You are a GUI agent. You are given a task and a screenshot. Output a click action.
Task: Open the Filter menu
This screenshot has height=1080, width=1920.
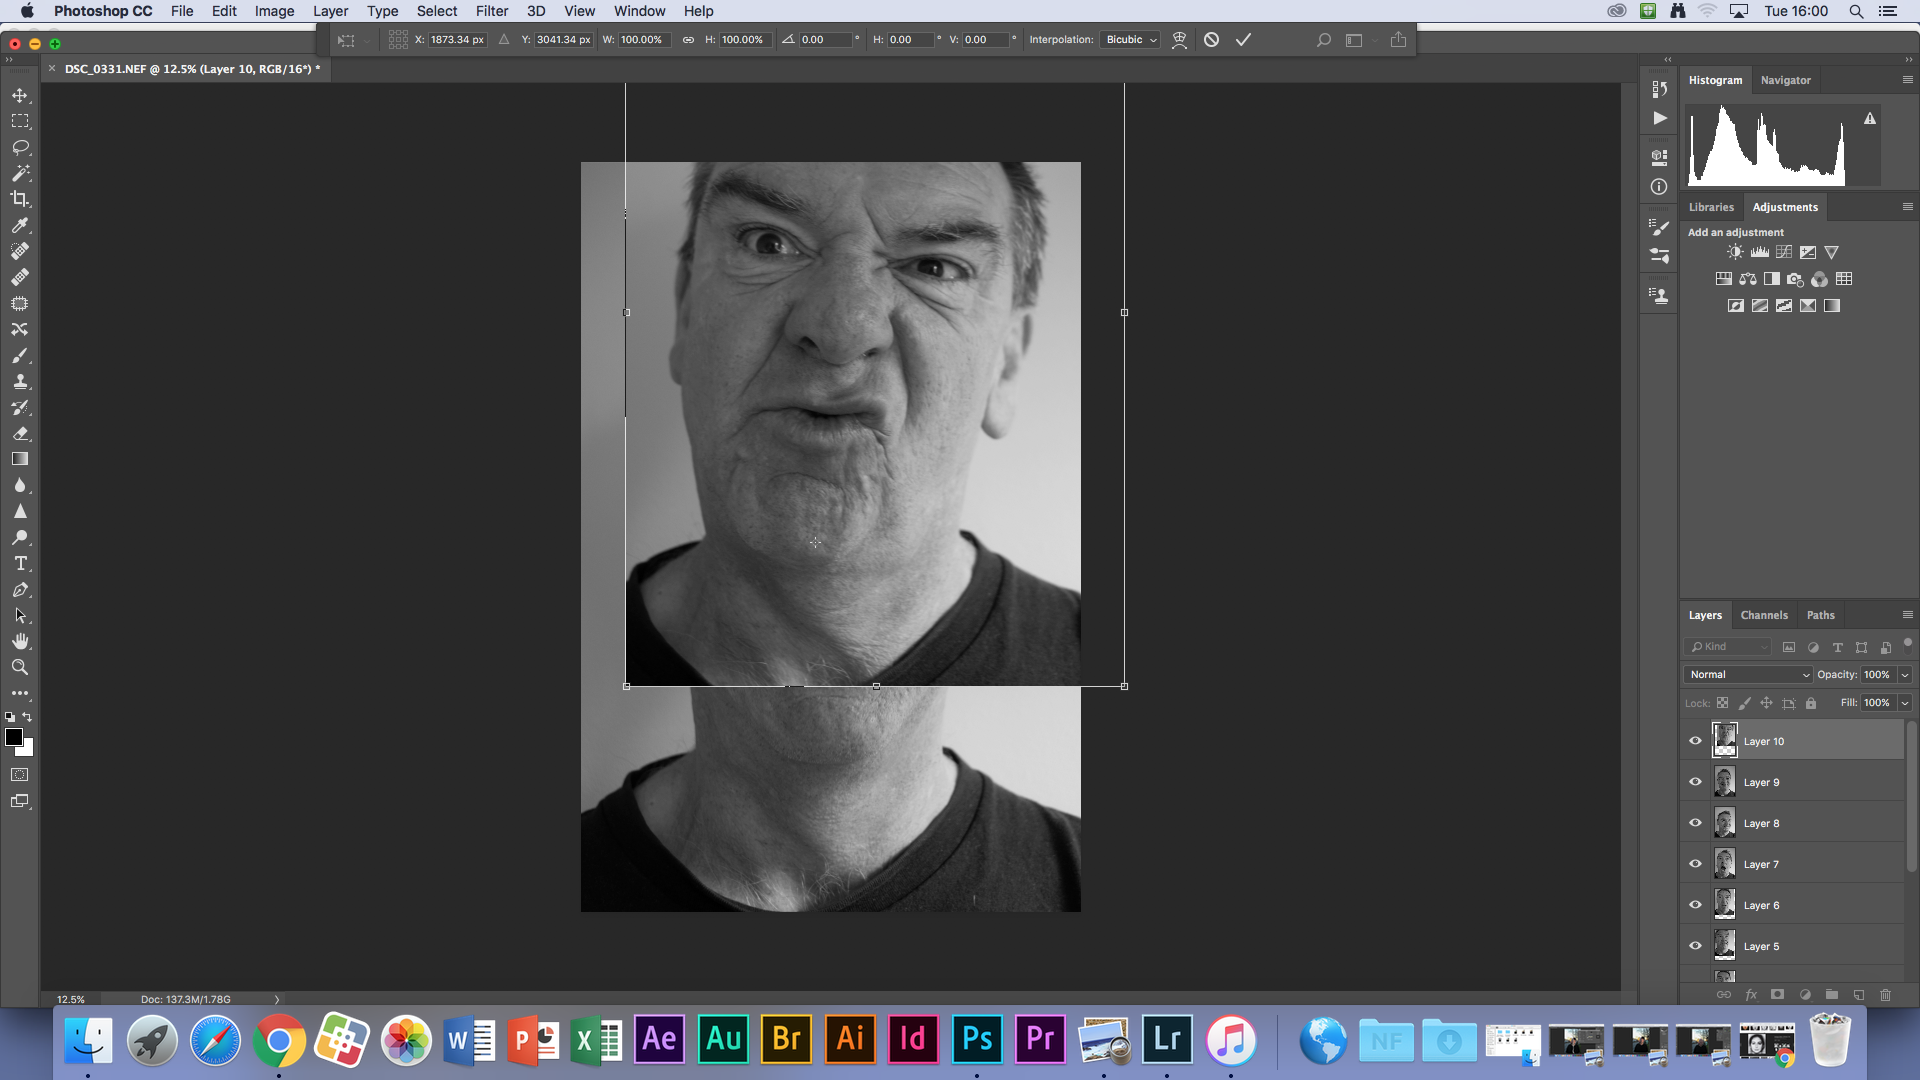(x=491, y=11)
